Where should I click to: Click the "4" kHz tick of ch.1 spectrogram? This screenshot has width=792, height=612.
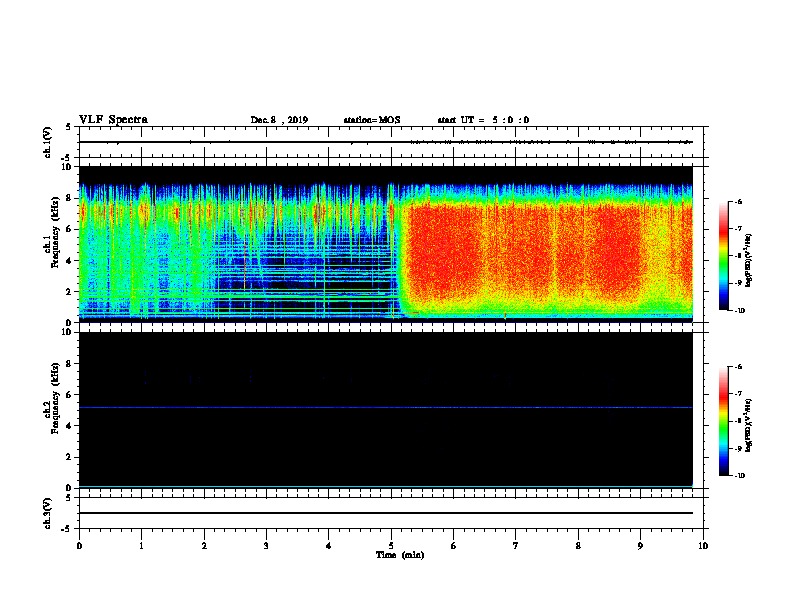[70, 261]
